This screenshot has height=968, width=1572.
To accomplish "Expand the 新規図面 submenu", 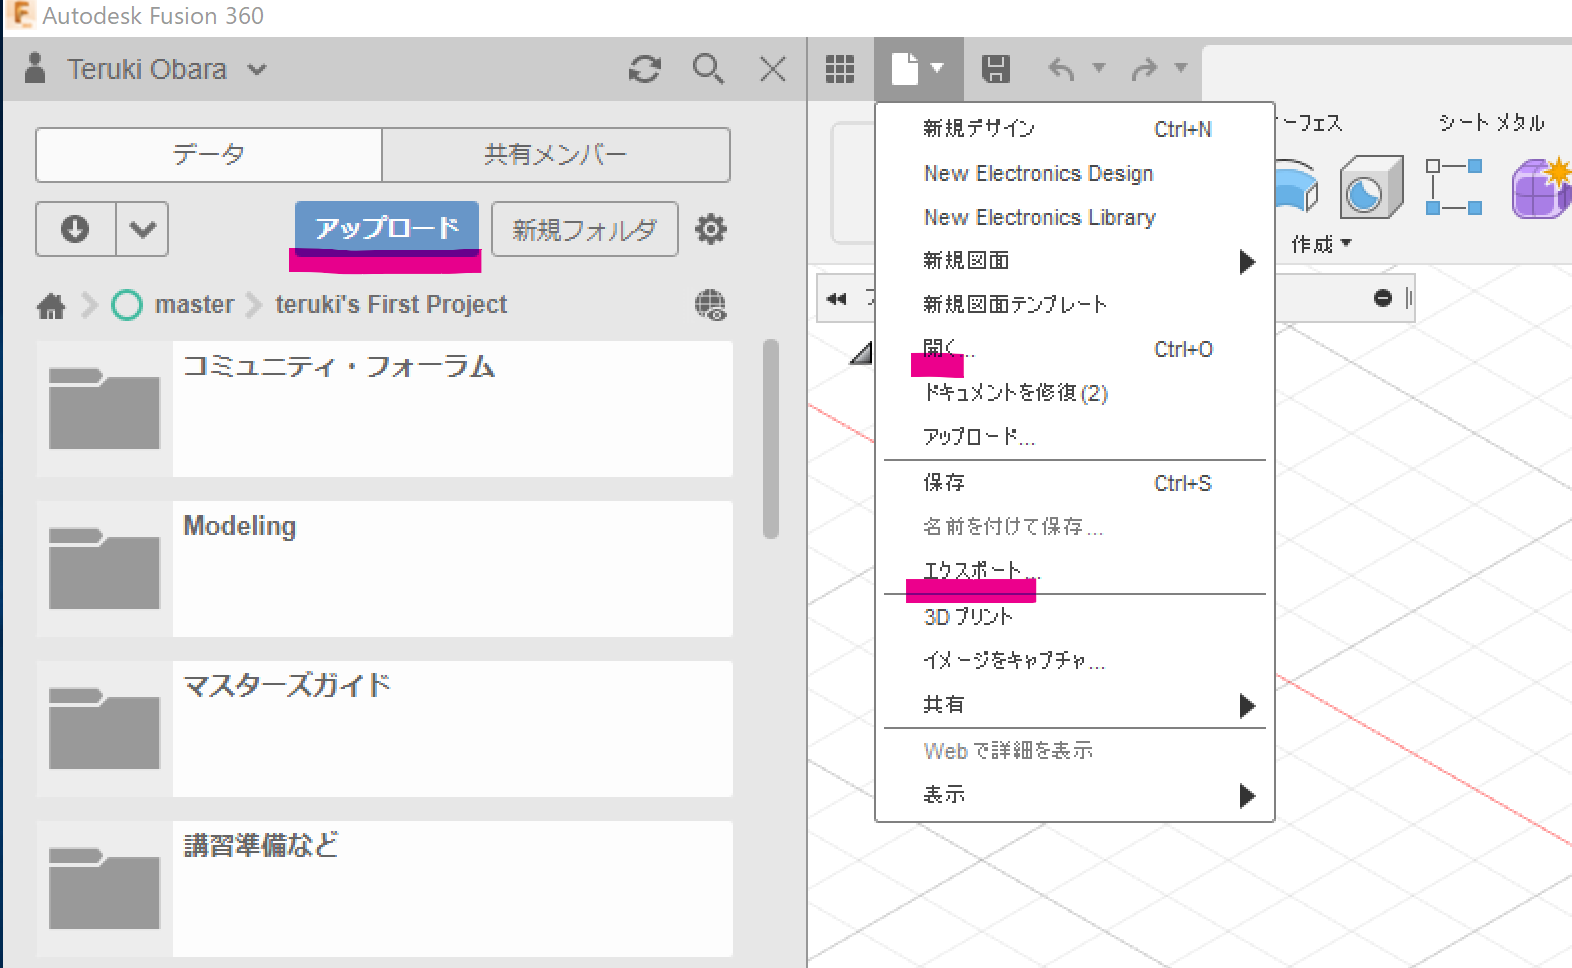I will tap(1074, 261).
